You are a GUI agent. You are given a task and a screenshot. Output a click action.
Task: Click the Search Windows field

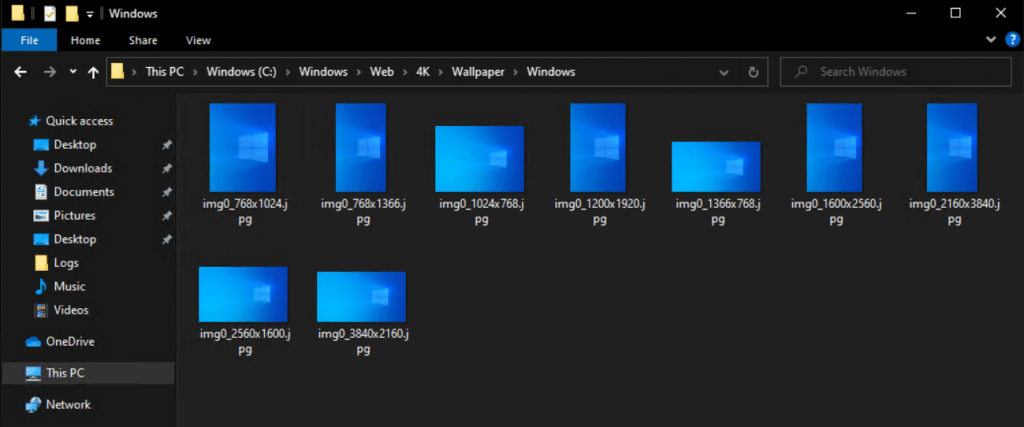(x=895, y=72)
